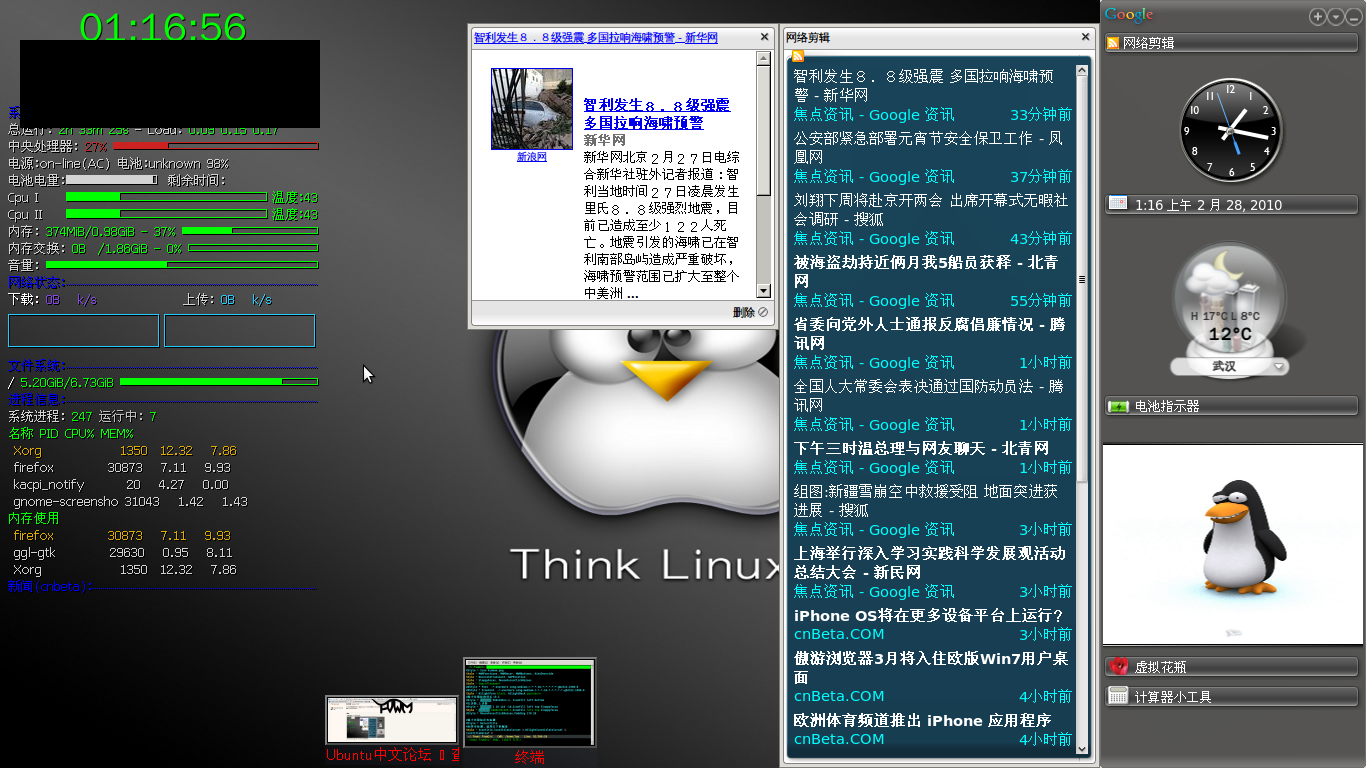The height and width of the screenshot is (768, 1366).
Task: Open the 计算器小工具 gadget bar
Action: (1231, 696)
